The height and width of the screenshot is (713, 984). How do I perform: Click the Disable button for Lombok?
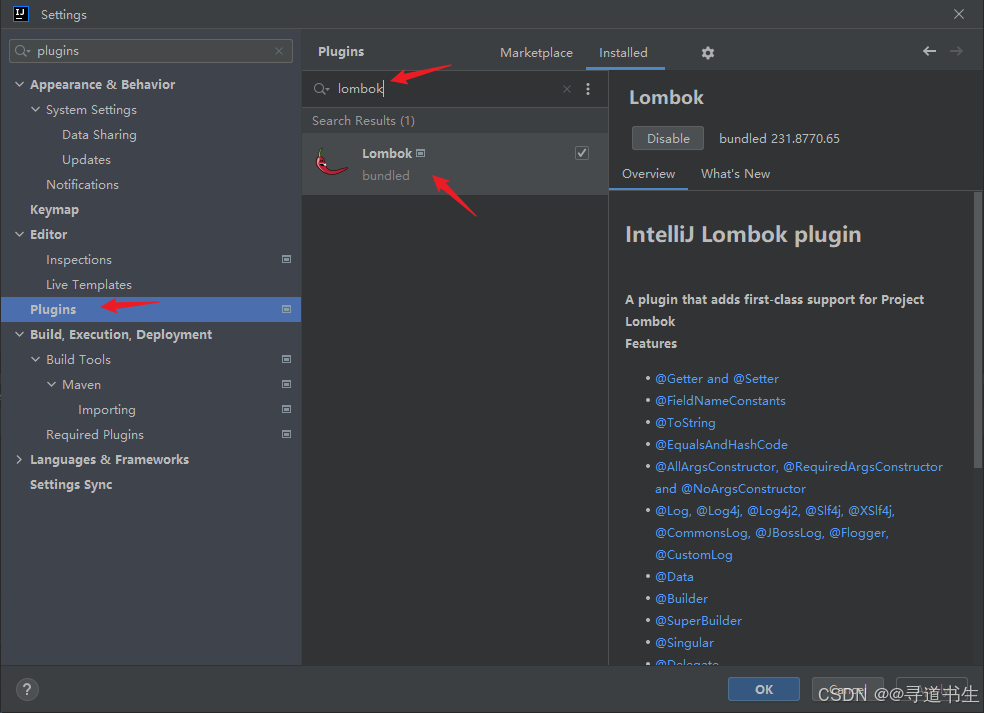click(668, 139)
